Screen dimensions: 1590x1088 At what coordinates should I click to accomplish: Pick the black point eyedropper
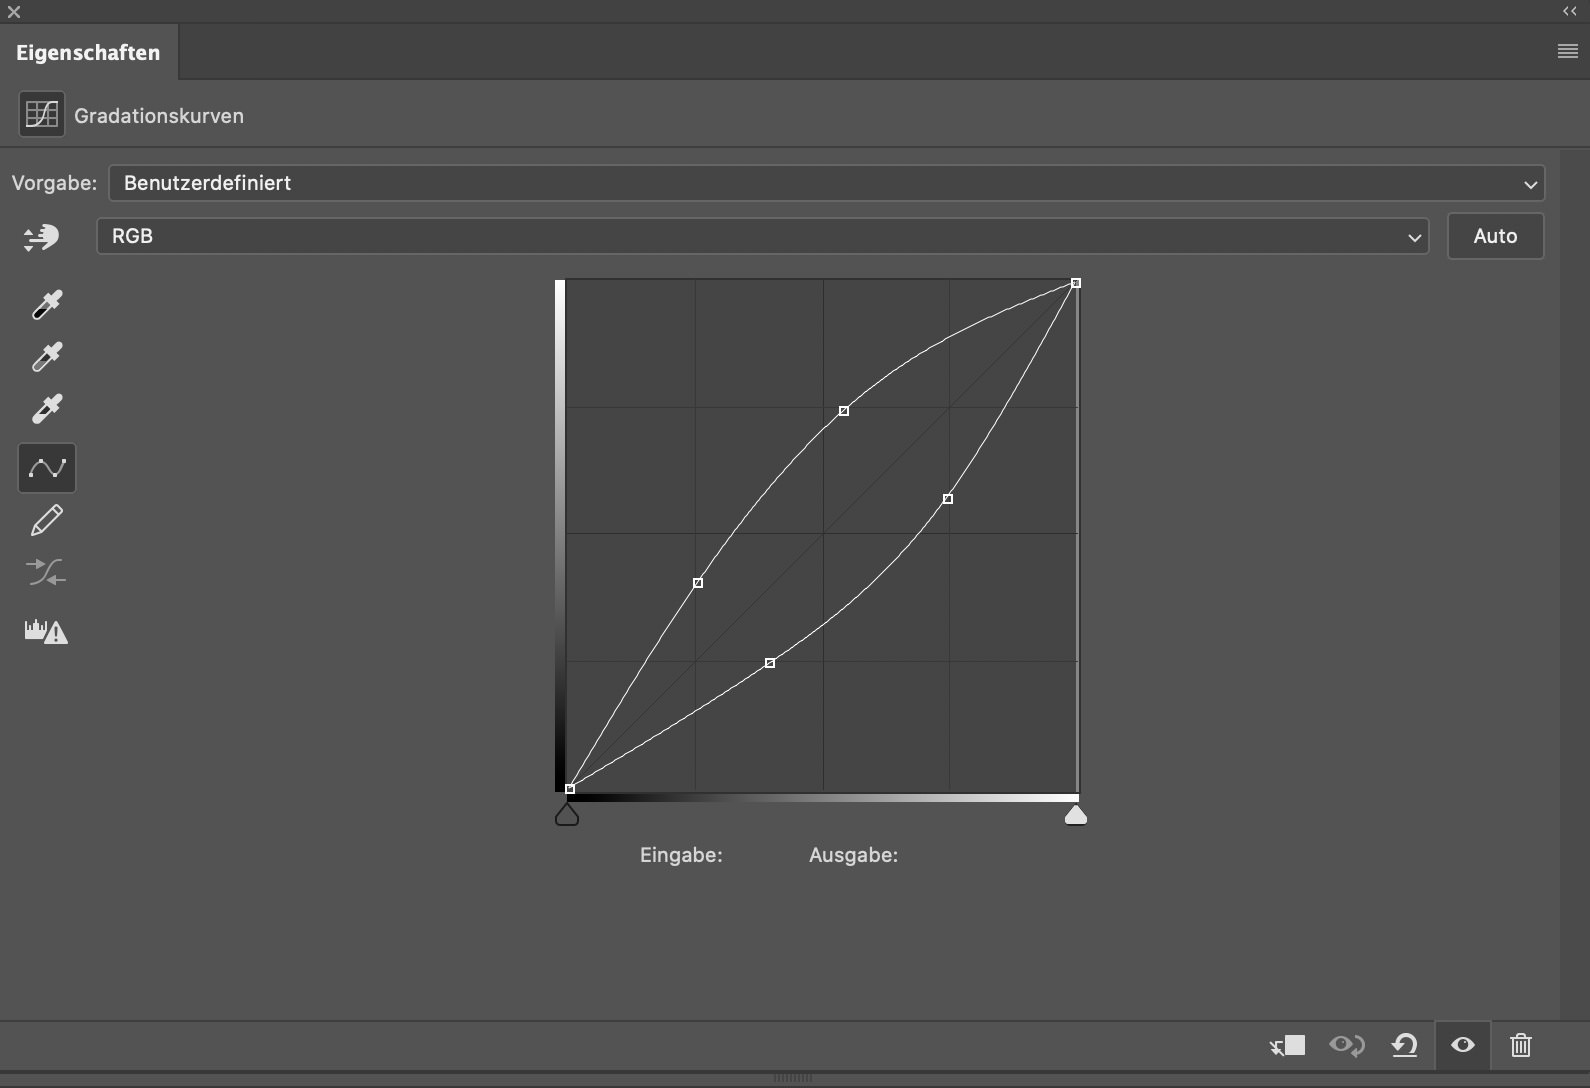47,304
